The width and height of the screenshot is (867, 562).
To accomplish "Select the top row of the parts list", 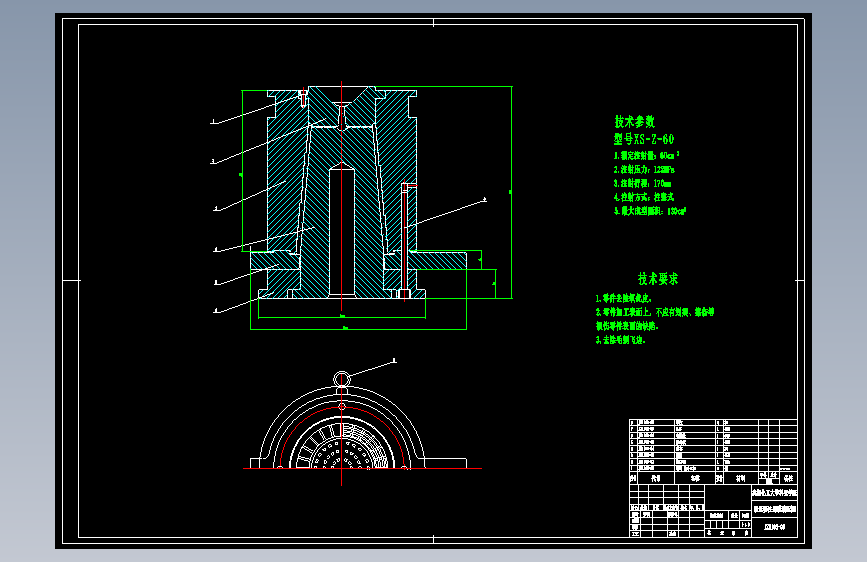I will click(713, 422).
